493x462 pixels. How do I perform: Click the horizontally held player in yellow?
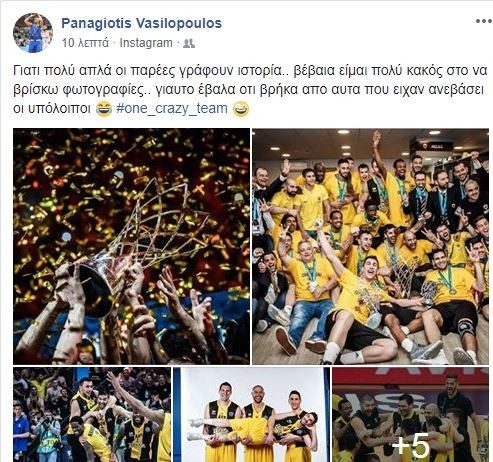click(253, 428)
